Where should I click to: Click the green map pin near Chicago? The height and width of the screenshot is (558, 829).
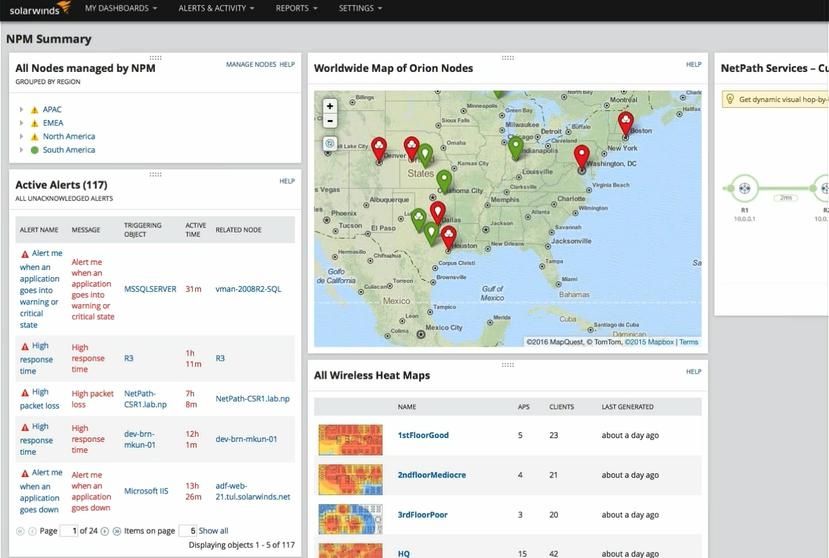pos(515,148)
